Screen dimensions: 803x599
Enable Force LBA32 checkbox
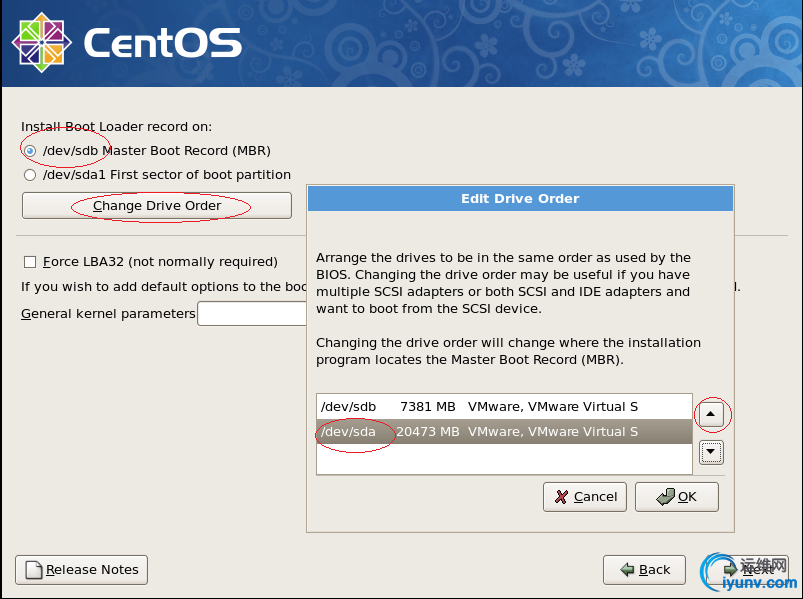[30, 262]
